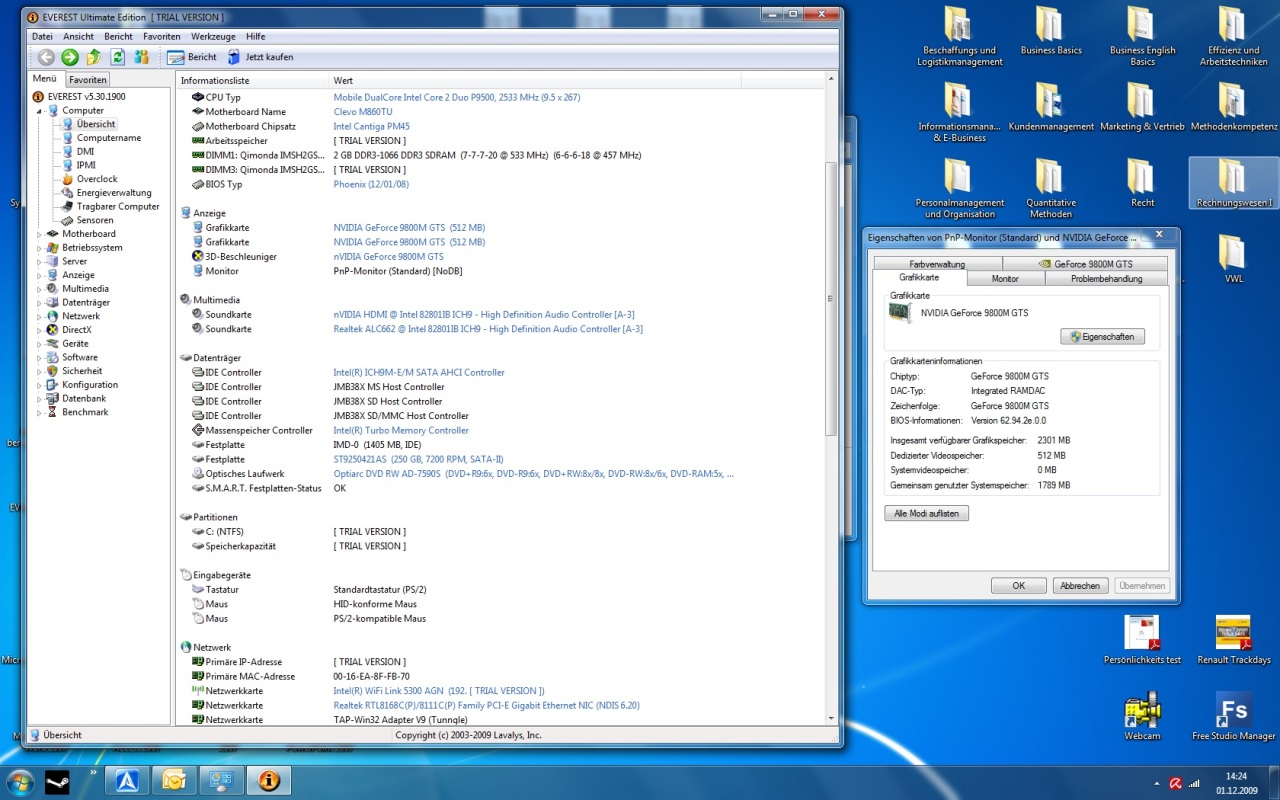
Task: Expand the Motherboard tree node
Action: (x=40, y=234)
